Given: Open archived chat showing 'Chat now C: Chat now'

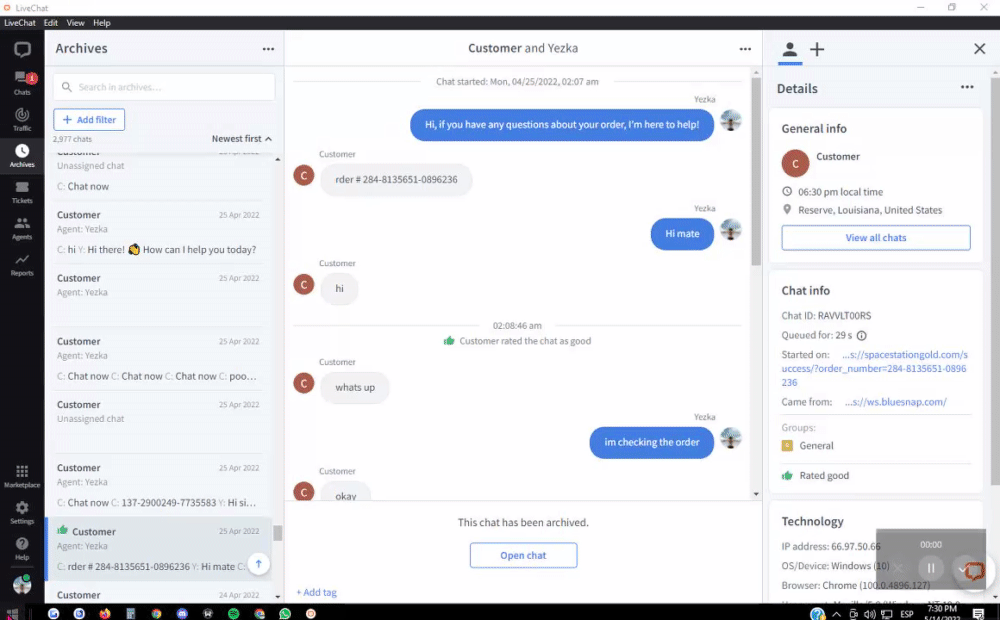Looking at the screenshot, I should (x=158, y=359).
